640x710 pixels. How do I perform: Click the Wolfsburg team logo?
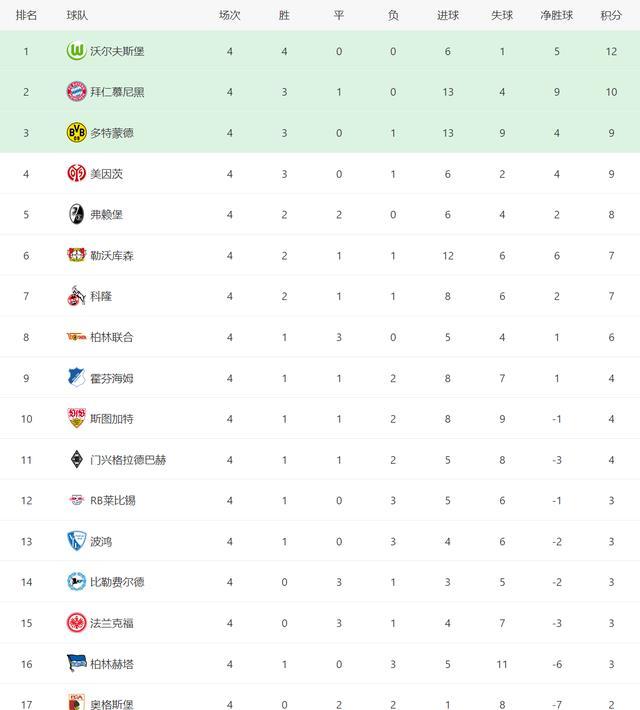coord(76,51)
